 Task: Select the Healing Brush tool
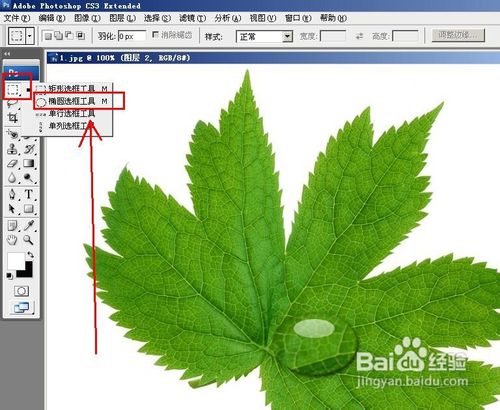[13, 134]
